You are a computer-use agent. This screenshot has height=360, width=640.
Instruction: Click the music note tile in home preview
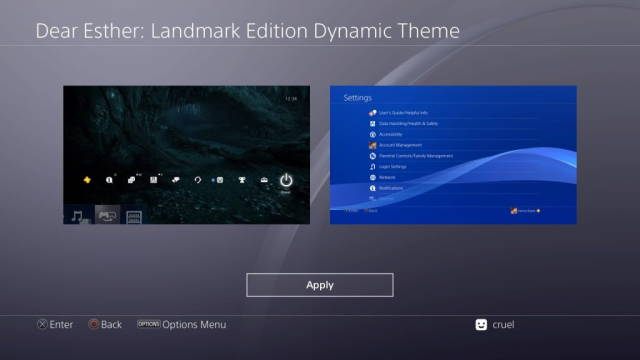pyautogui.click(x=79, y=215)
